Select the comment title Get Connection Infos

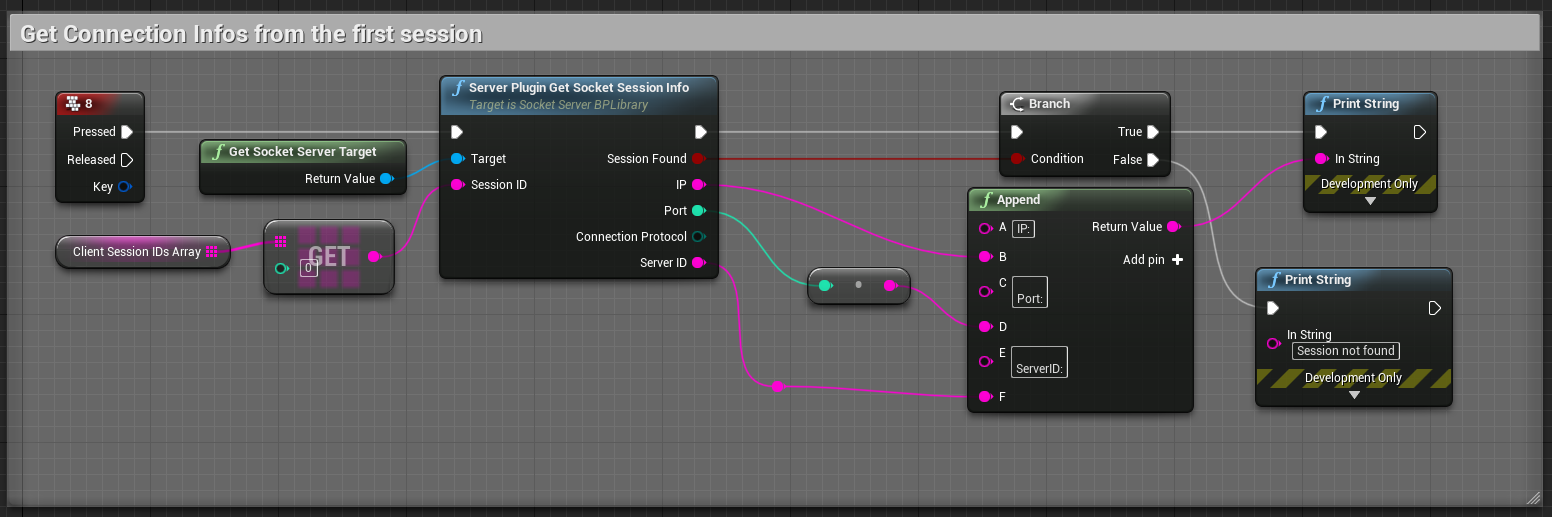(x=251, y=35)
